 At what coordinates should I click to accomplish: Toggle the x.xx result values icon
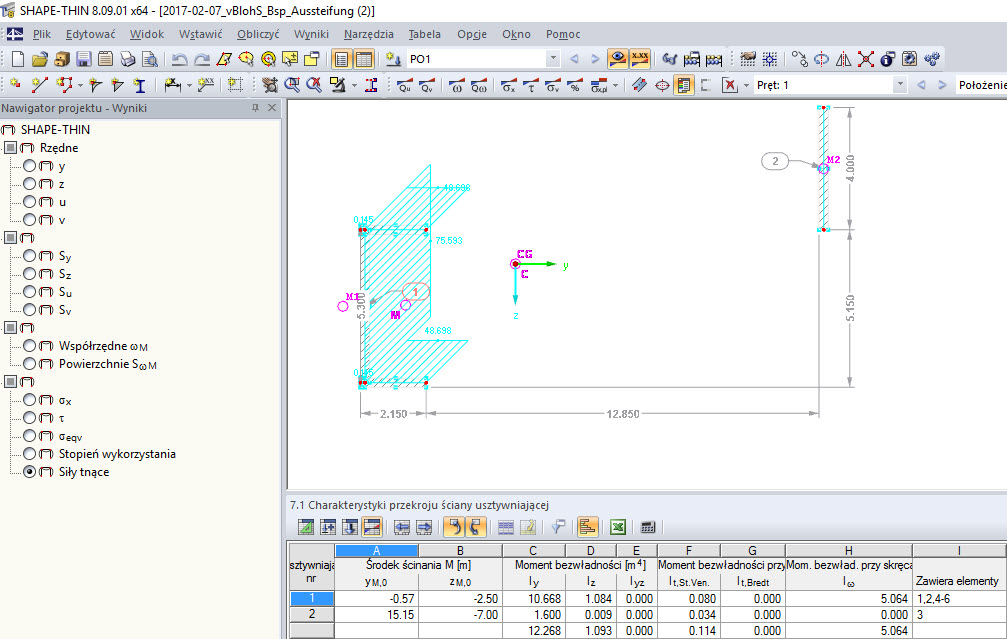point(640,58)
